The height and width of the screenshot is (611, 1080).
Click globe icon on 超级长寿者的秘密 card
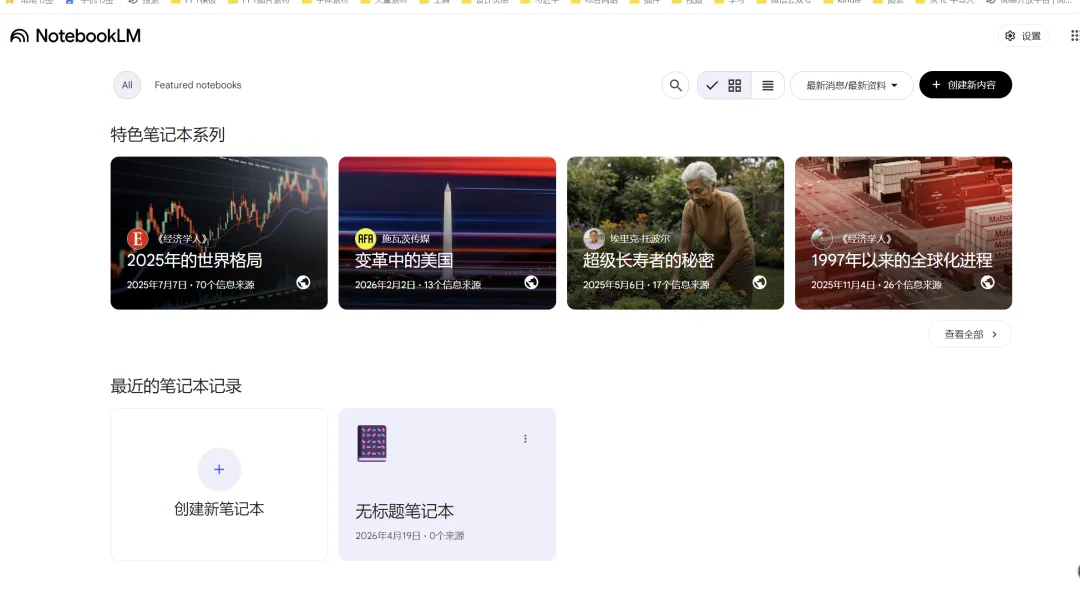(x=759, y=282)
